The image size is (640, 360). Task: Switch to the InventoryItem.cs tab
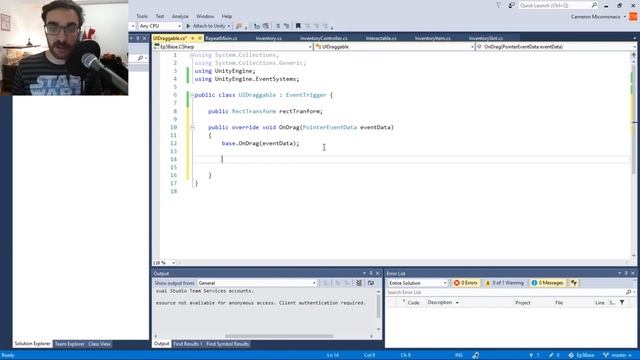point(433,38)
